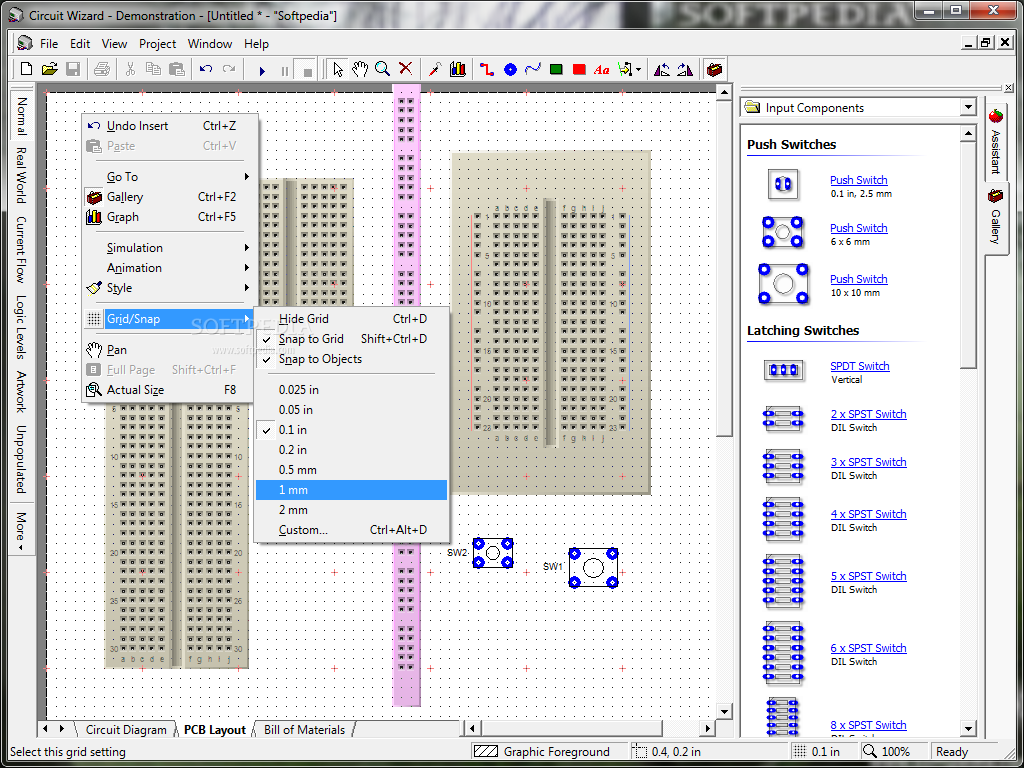Toggle the Gallery toolbox icon in toolbar
Viewport: 1024px width, 768px height.
[x=714, y=69]
